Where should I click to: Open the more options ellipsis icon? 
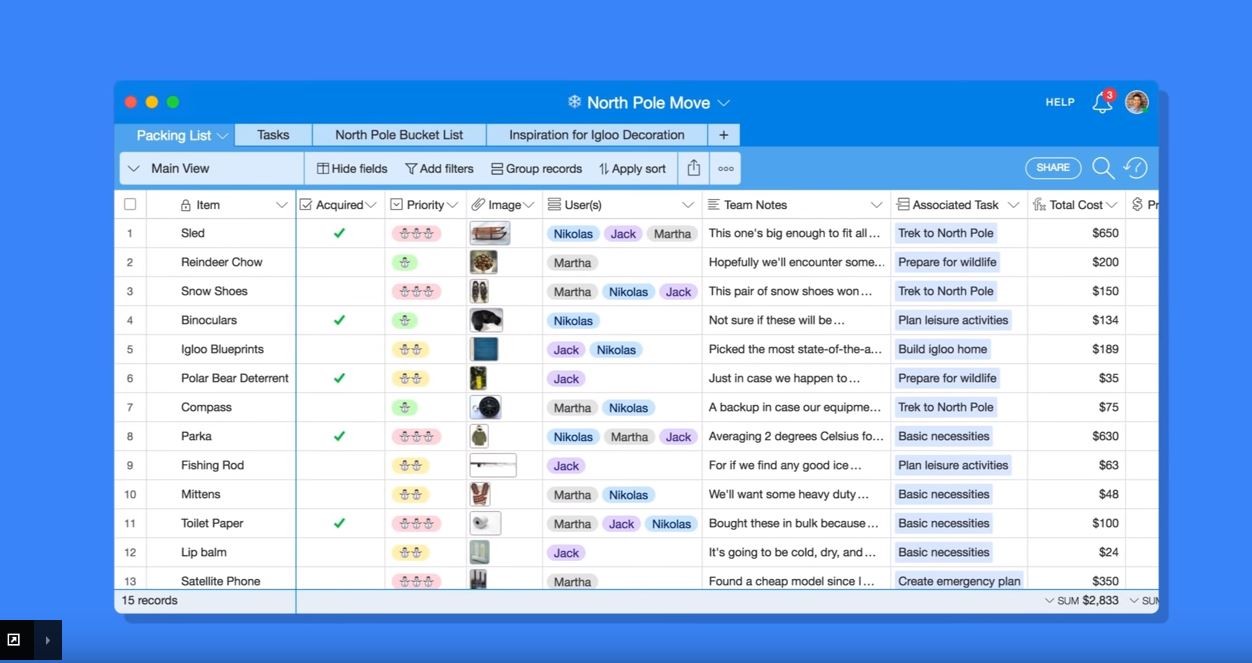726,169
